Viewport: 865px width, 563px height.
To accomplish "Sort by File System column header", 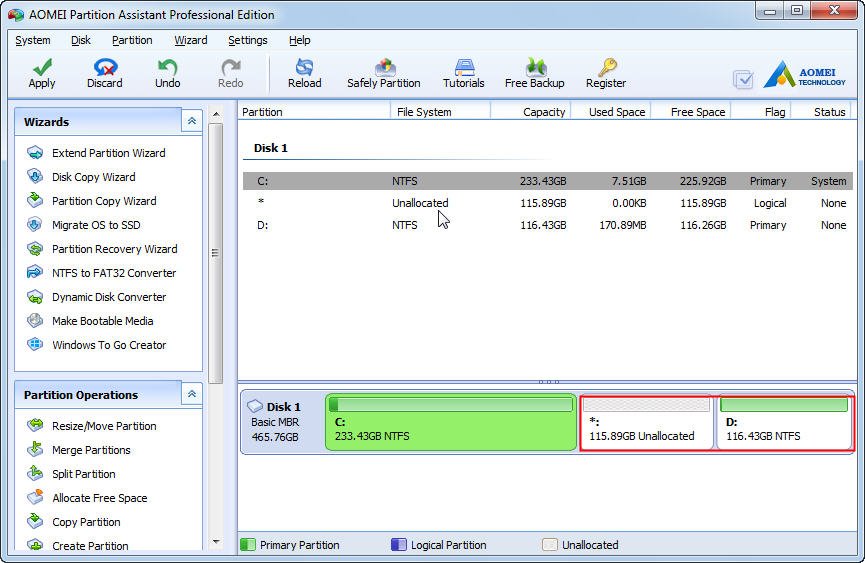I will (x=440, y=112).
